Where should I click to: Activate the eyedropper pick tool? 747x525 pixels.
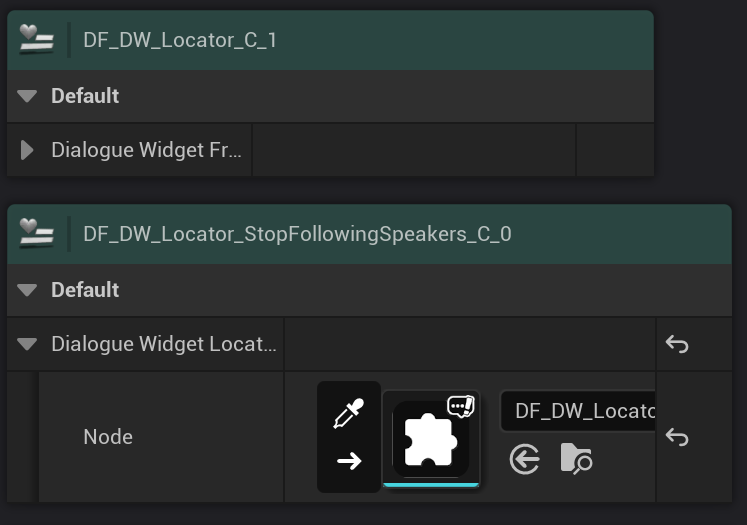click(x=348, y=413)
